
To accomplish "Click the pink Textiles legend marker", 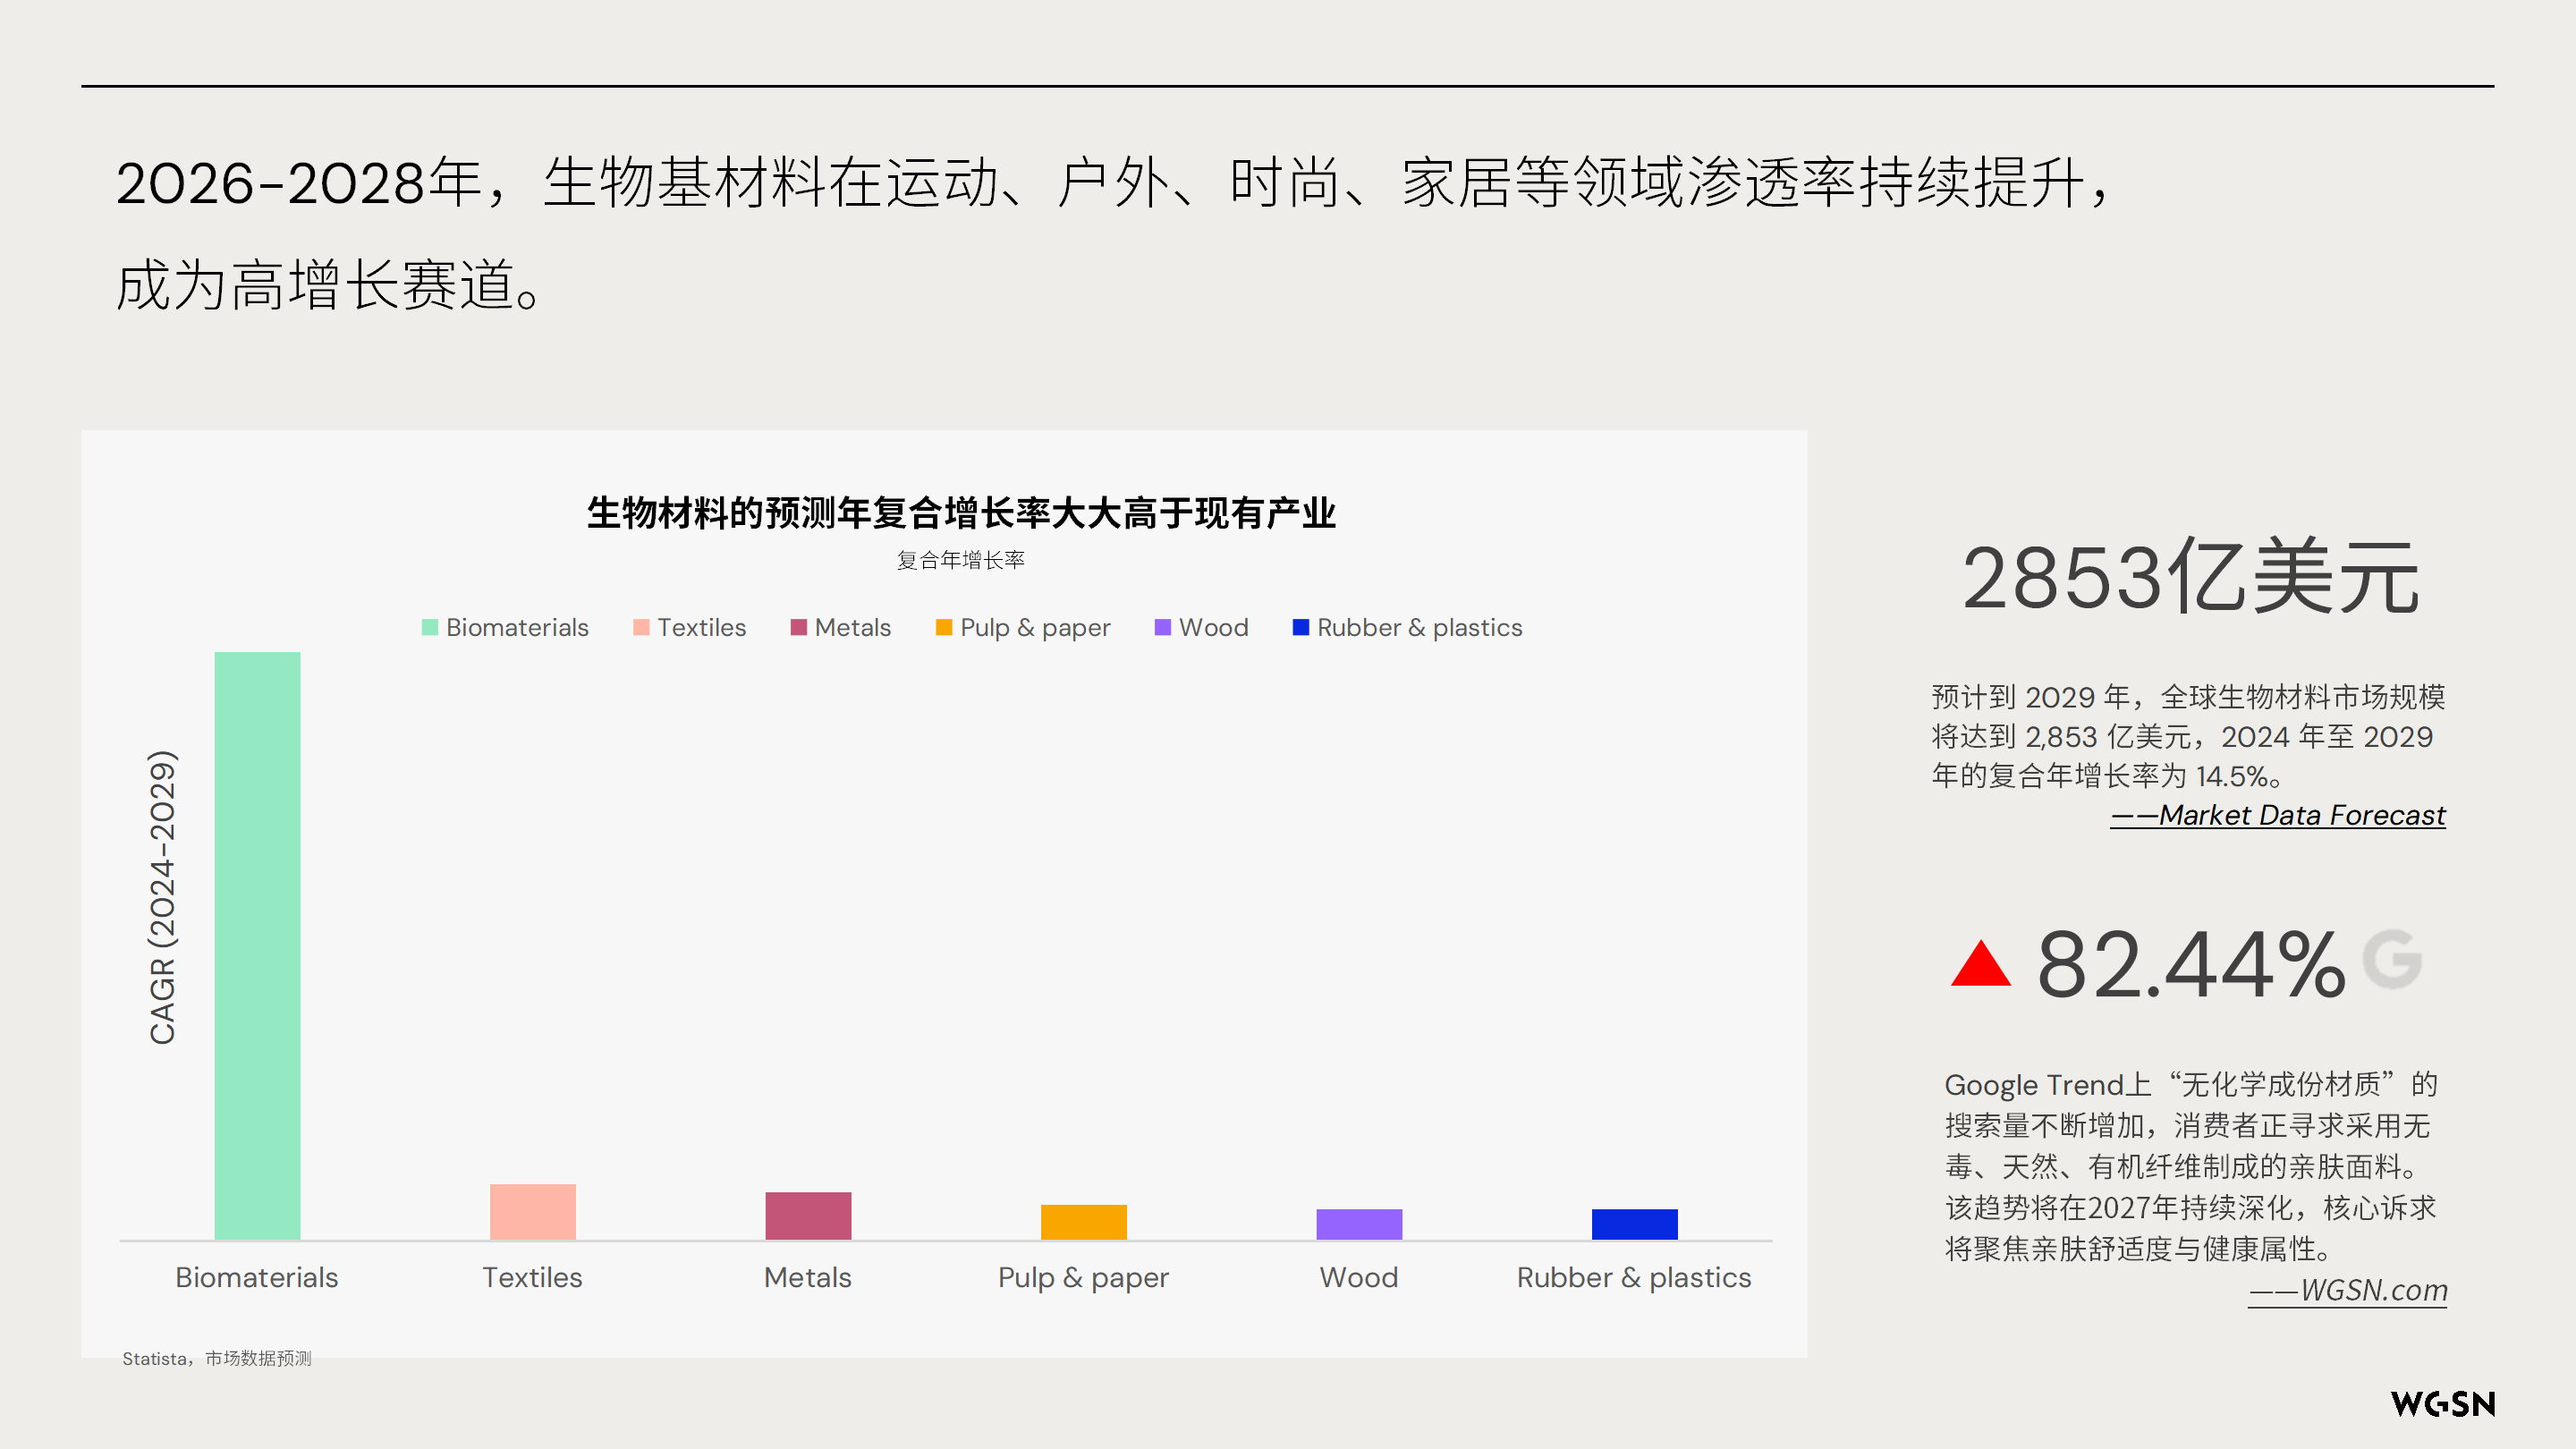I will coord(640,627).
